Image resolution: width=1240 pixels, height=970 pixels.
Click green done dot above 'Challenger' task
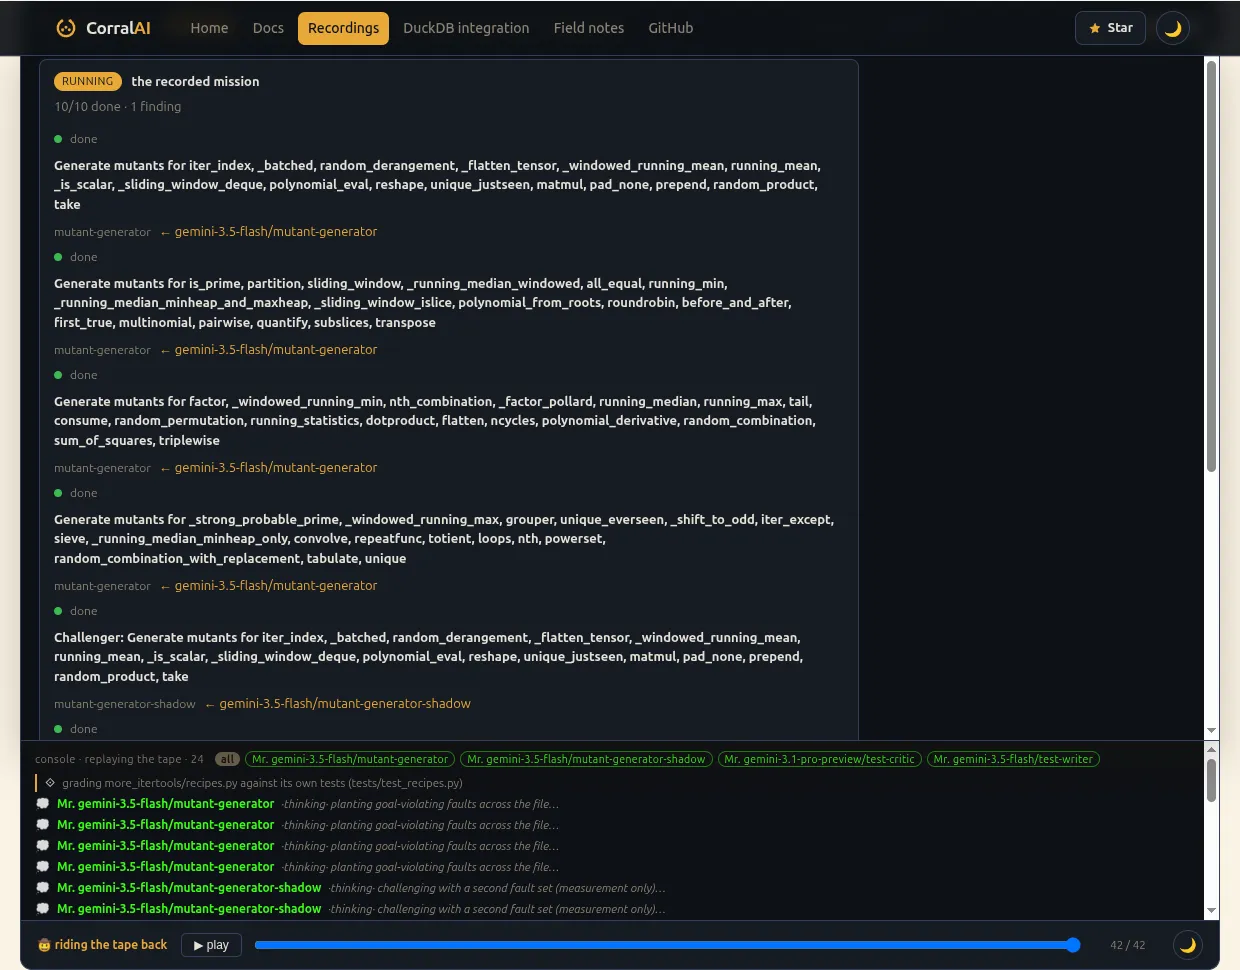[58, 611]
